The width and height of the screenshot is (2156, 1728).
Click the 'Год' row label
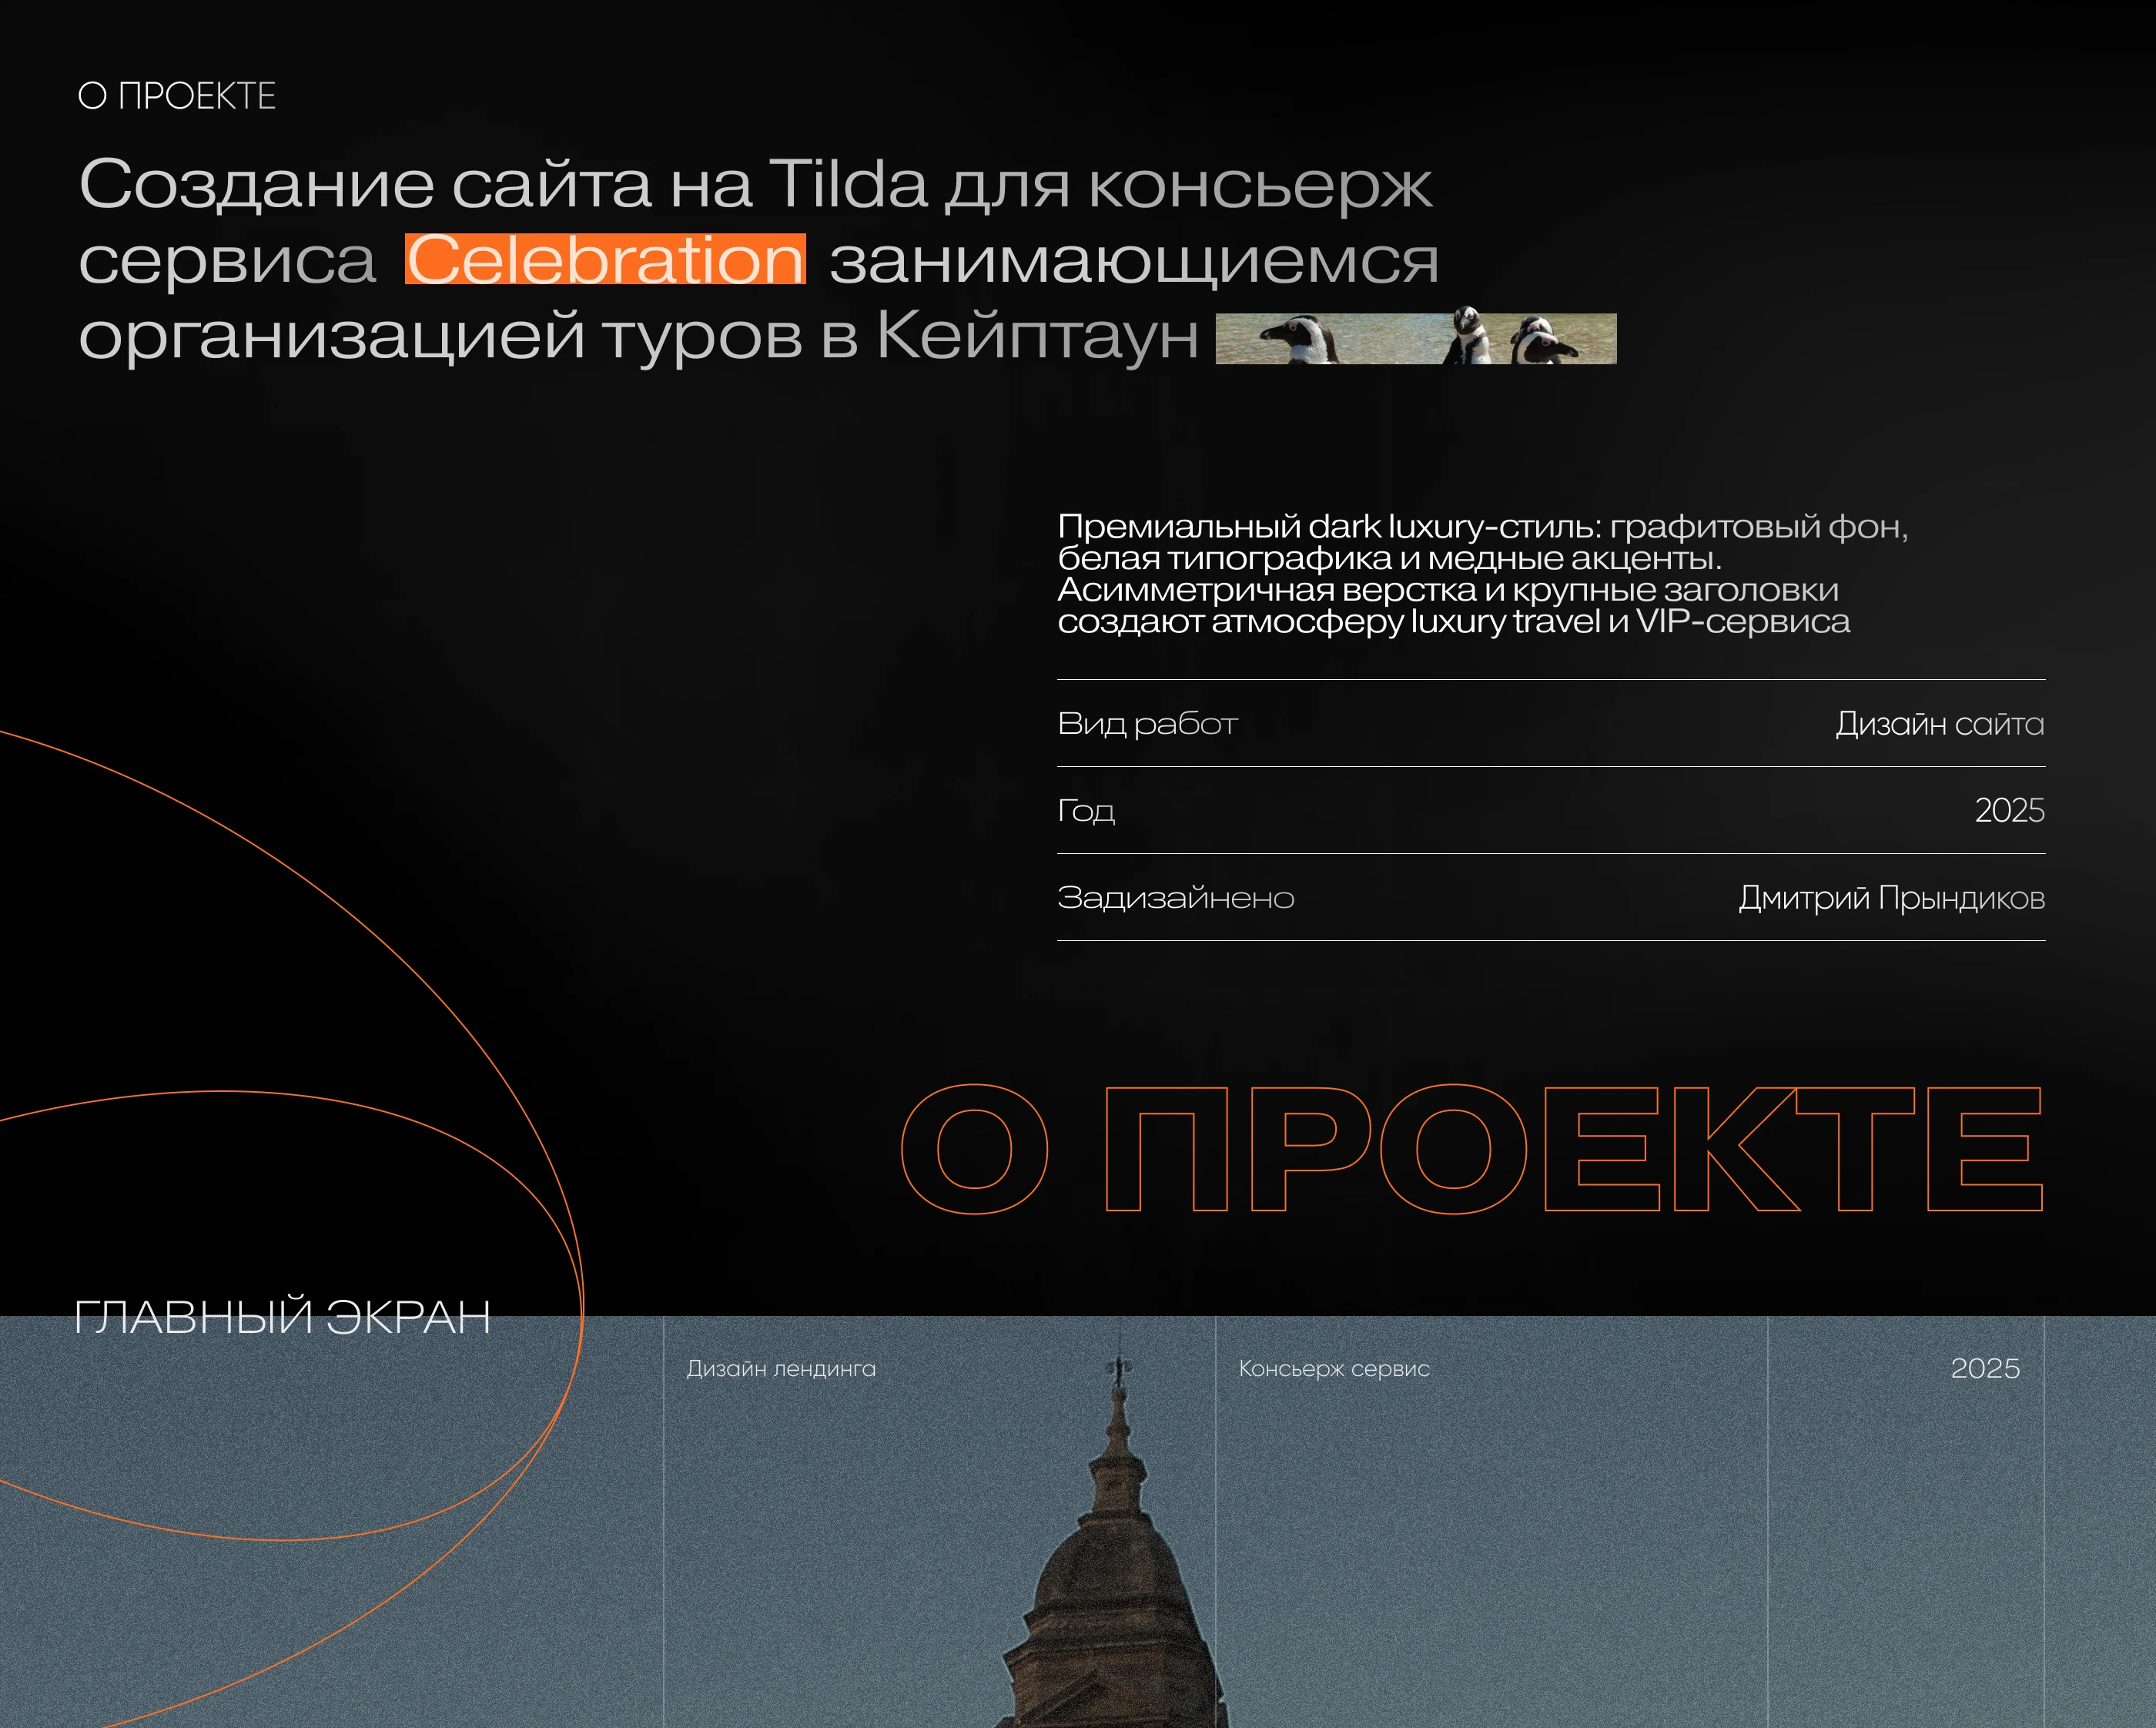coord(1086,811)
